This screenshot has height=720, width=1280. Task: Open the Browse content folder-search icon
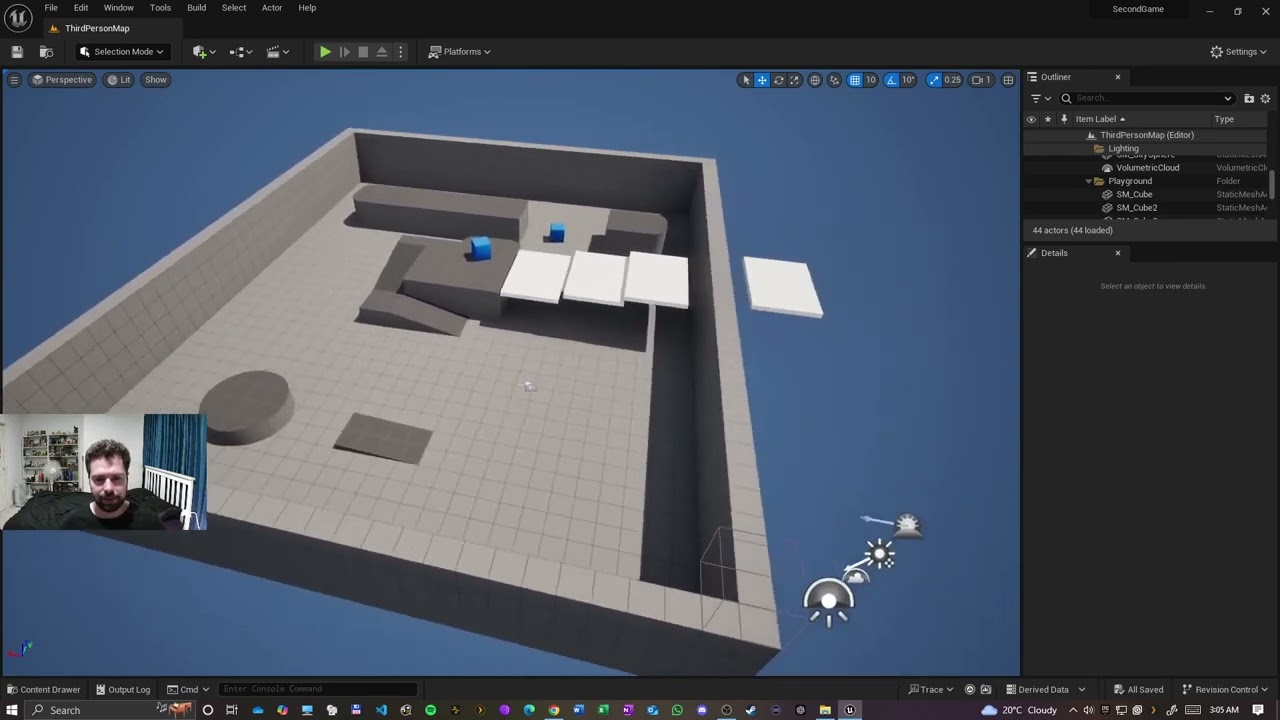tap(46, 52)
